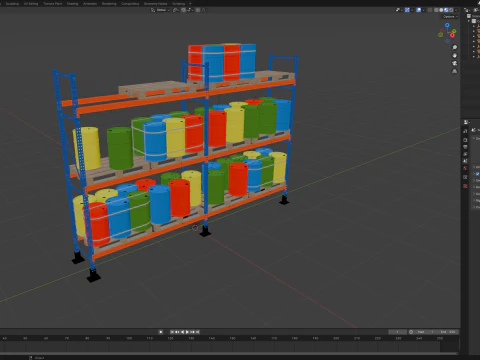Switch to material preview shading
The width and height of the screenshot is (480, 360).
coord(446,10)
